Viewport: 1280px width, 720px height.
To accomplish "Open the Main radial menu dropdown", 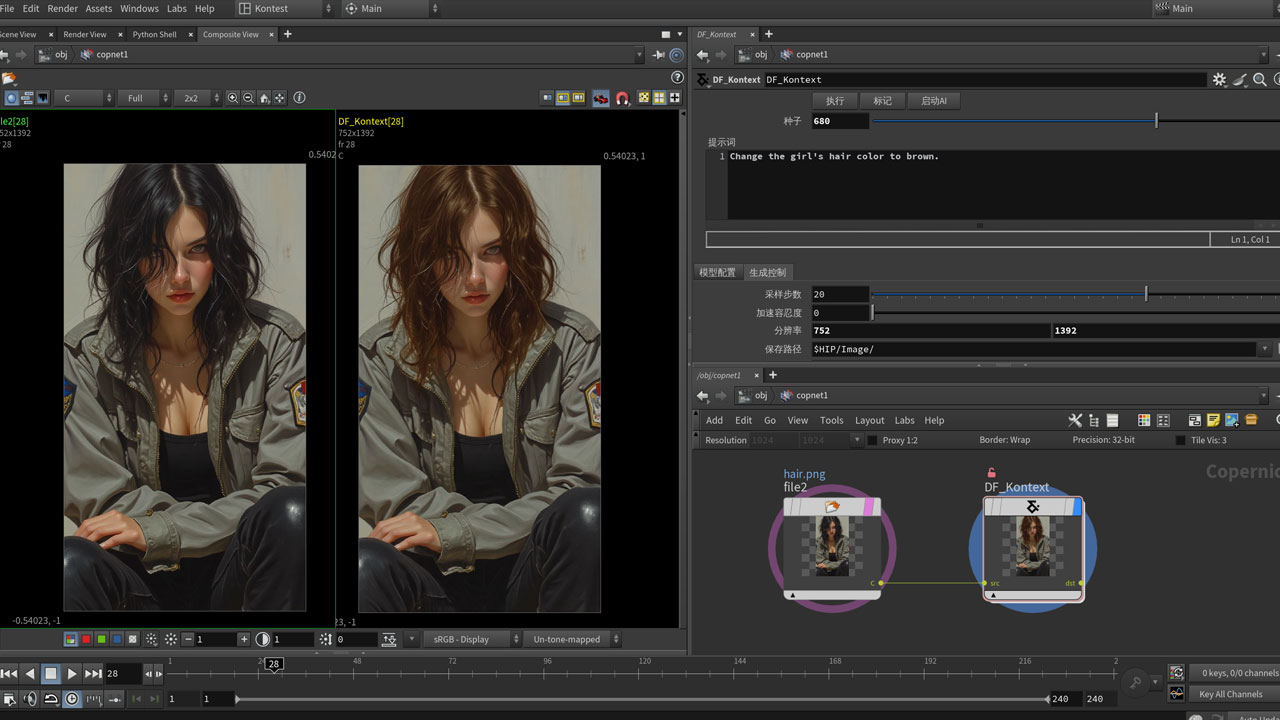I will pos(391,9).
